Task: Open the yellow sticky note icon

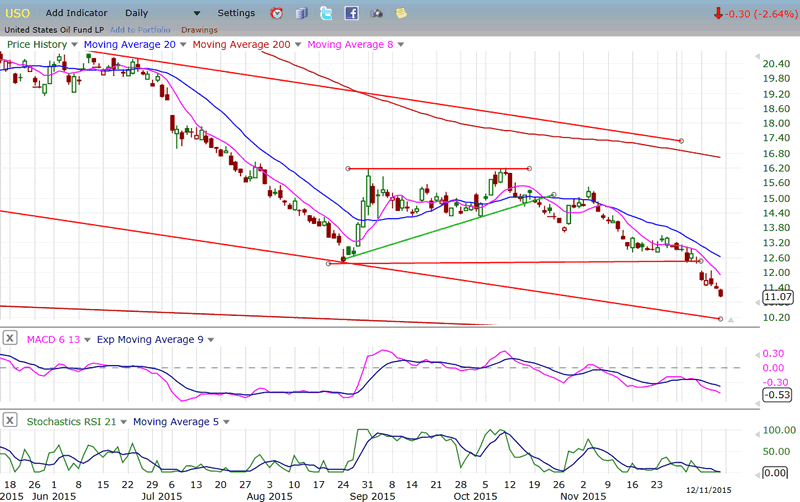Action: click(401, 14)
